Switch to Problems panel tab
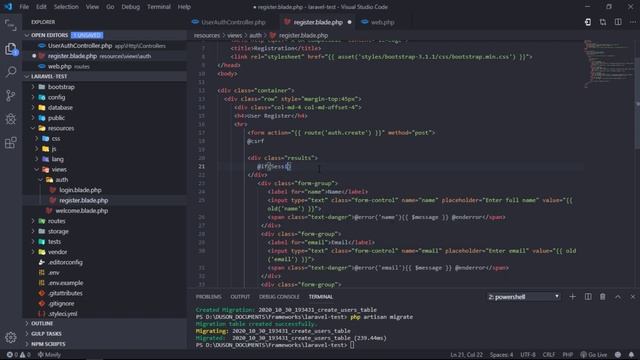The width and height of the screenshot is (640, 360). [x=208, y=297]
